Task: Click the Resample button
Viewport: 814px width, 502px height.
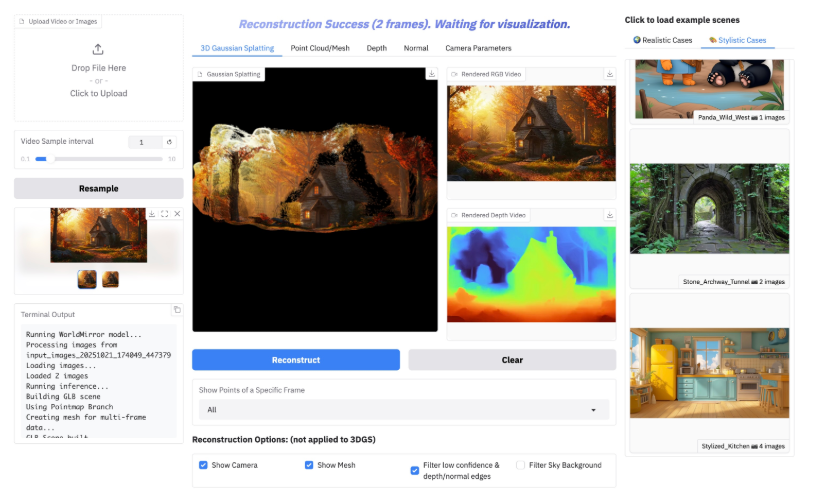Action: click(x=99, y=188)
